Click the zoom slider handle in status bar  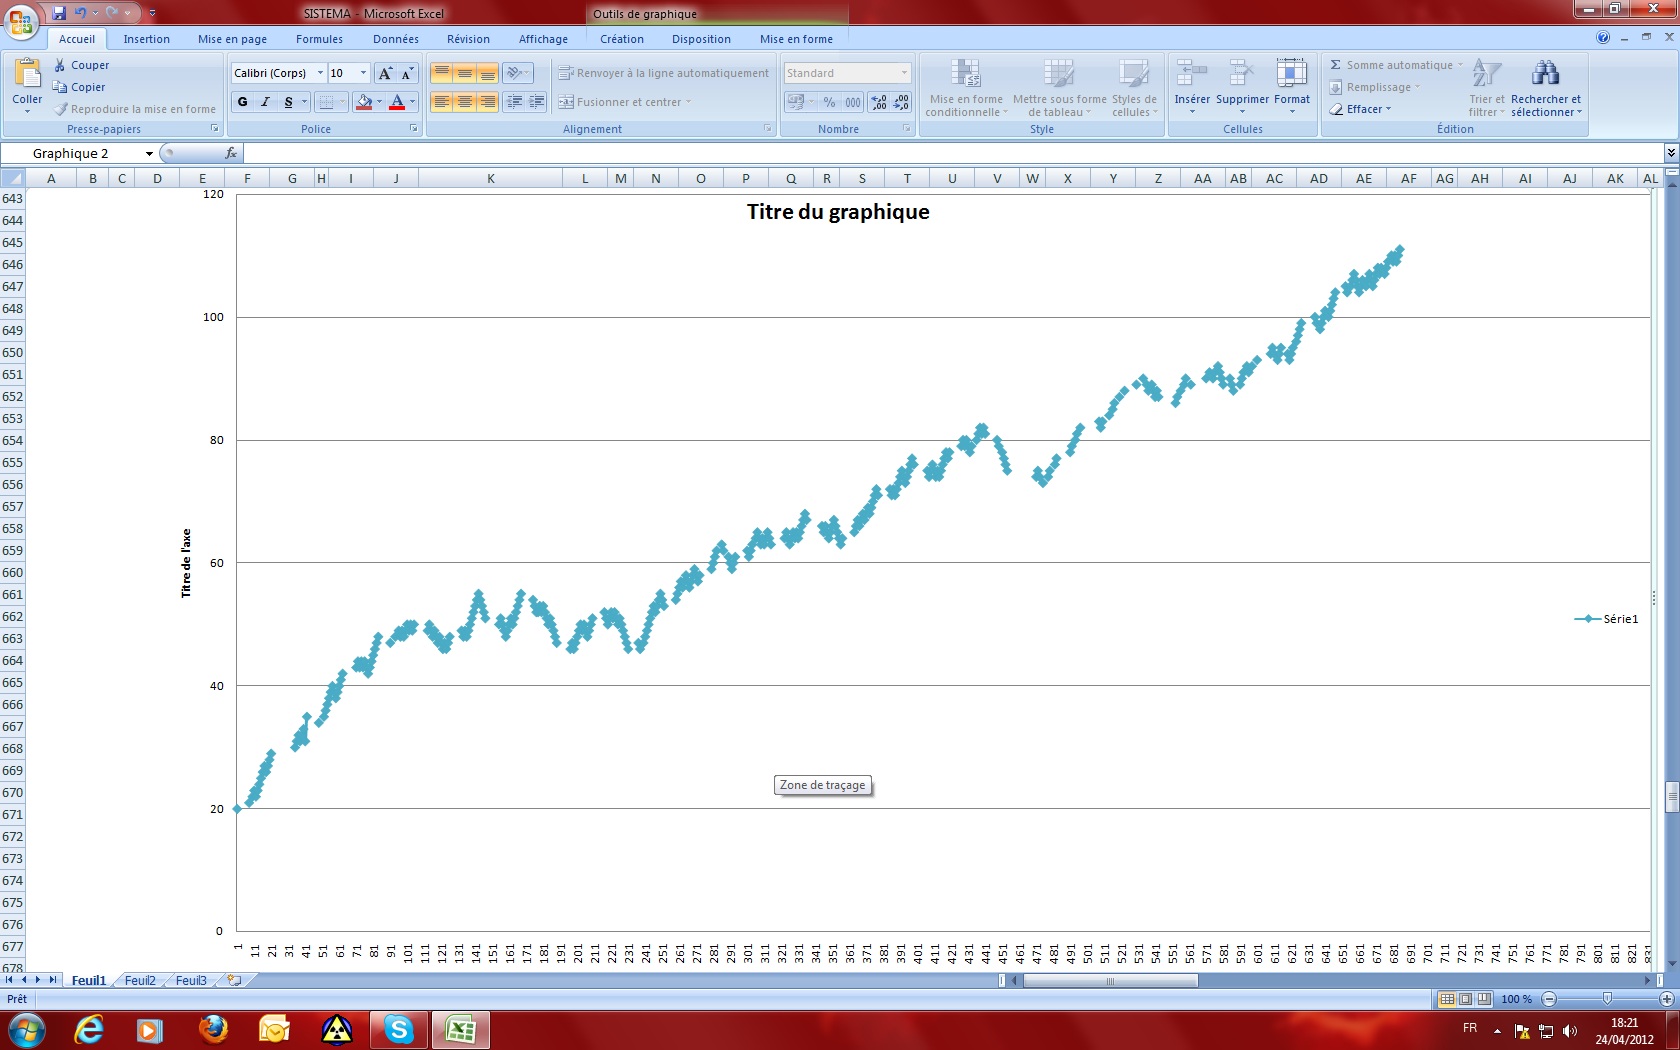1607,999
